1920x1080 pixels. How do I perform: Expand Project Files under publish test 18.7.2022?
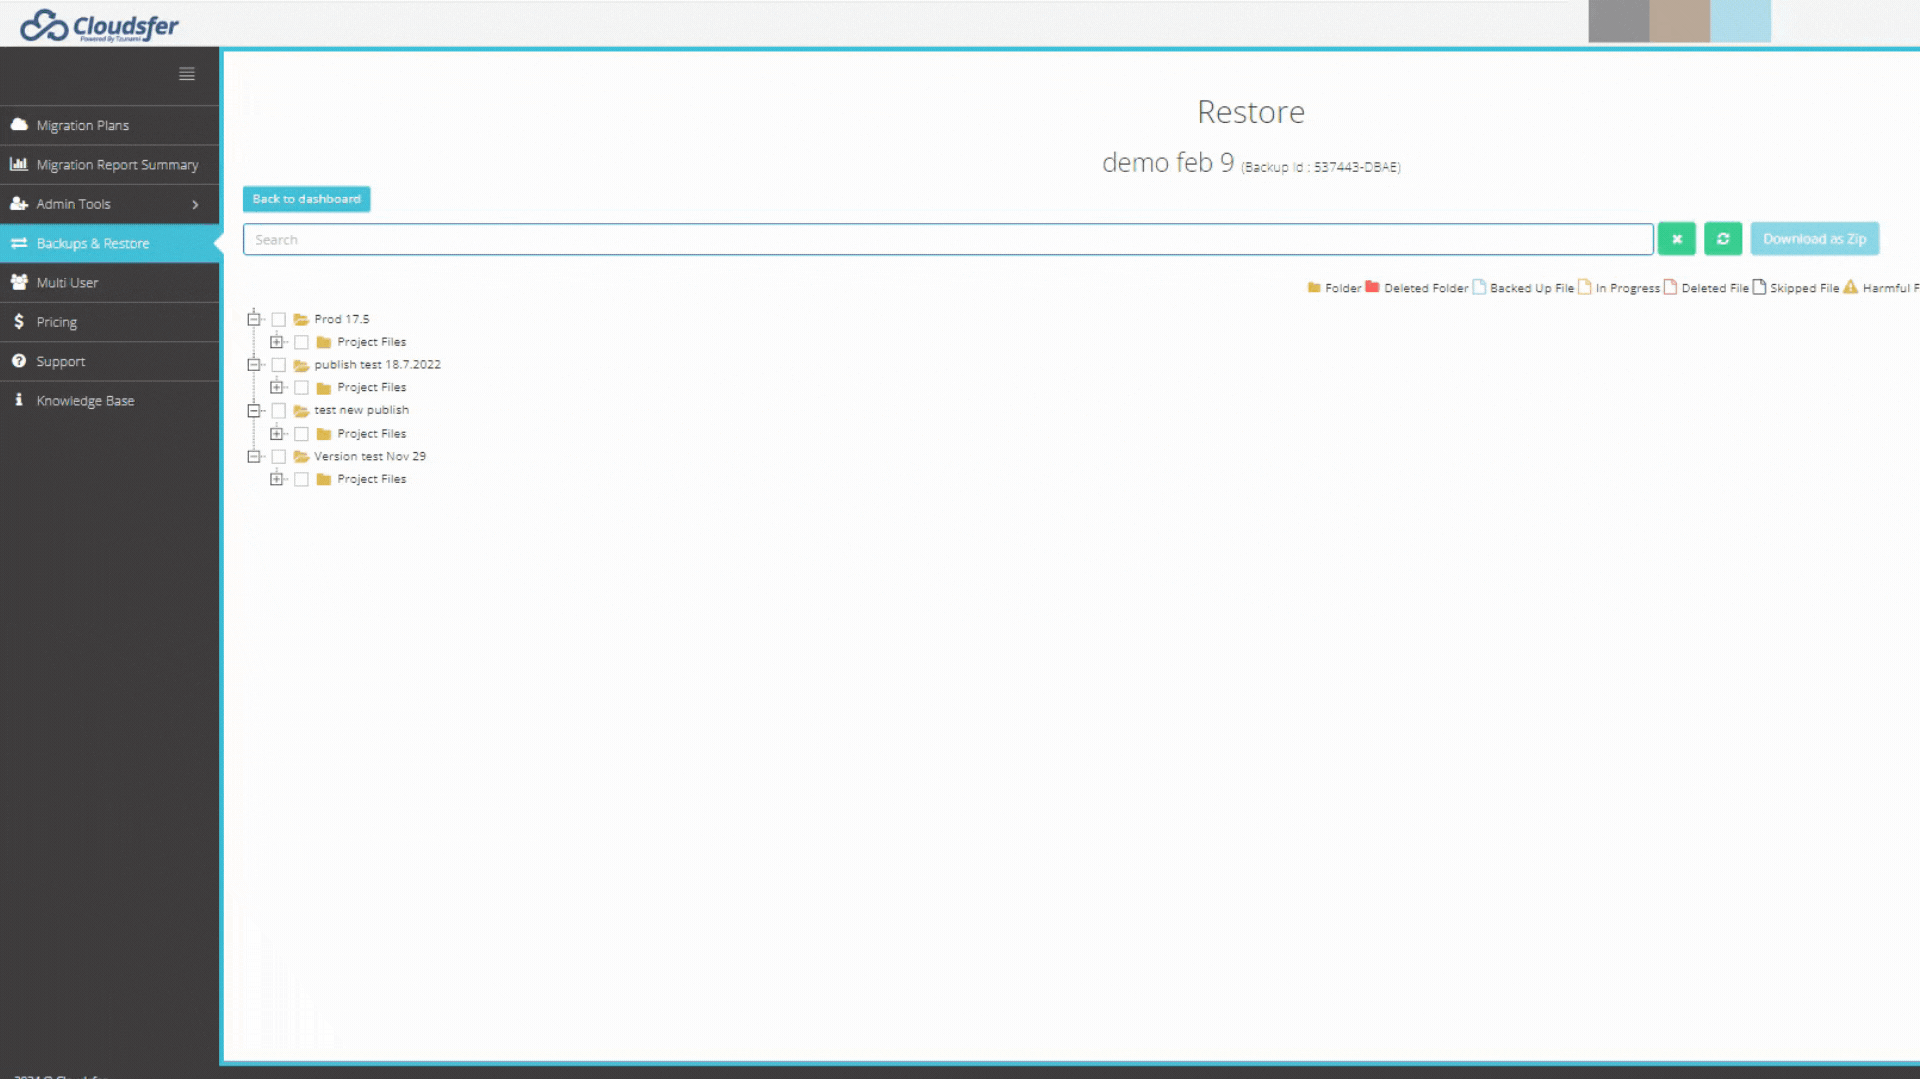click(x=277, y=388)
